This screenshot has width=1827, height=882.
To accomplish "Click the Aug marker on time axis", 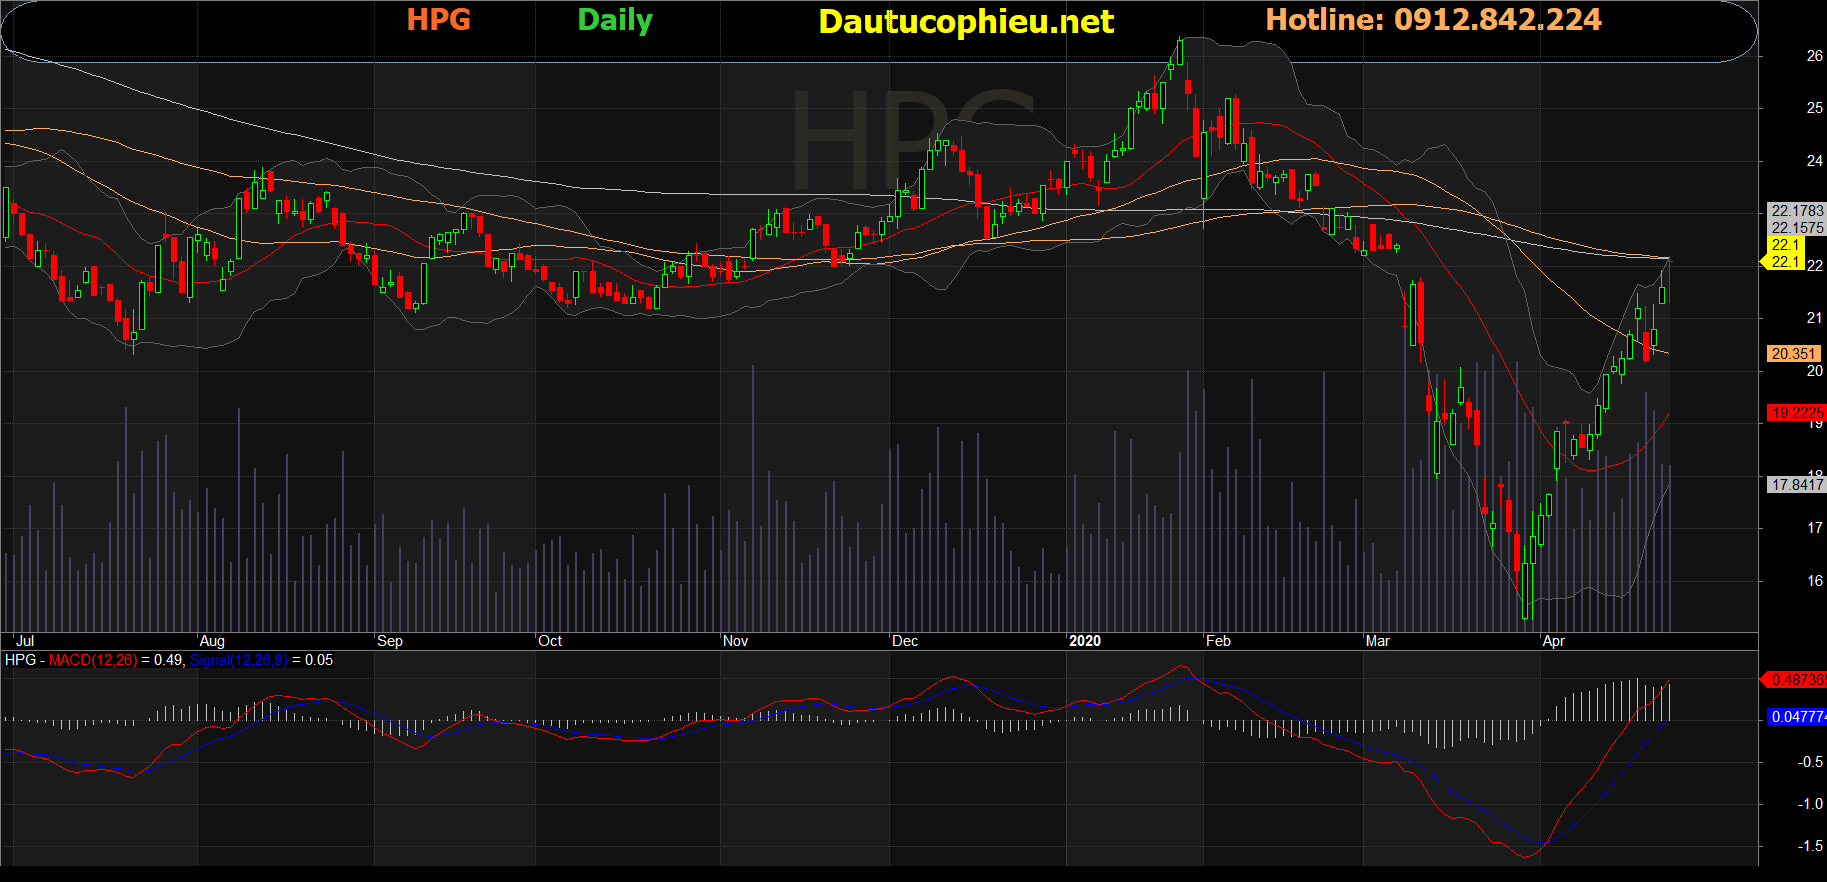I will pos(212,641).
